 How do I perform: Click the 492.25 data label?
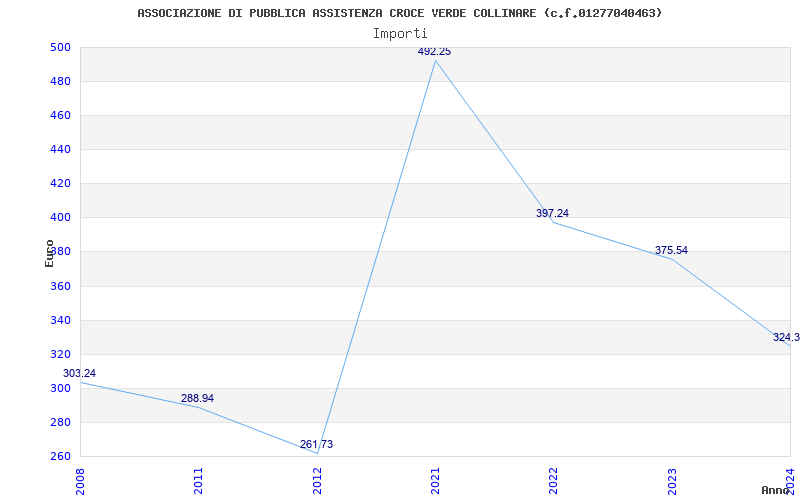(x=434, y=52)
